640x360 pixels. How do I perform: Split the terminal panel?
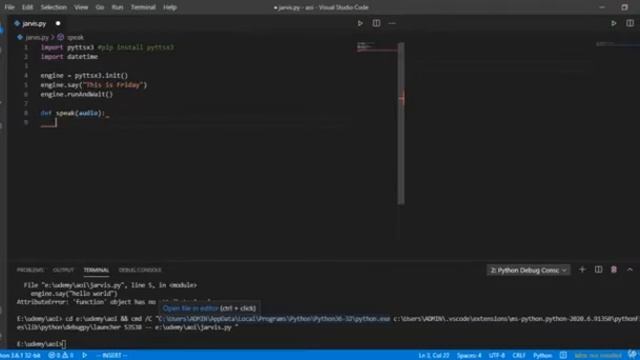click(x=598, y=270)
